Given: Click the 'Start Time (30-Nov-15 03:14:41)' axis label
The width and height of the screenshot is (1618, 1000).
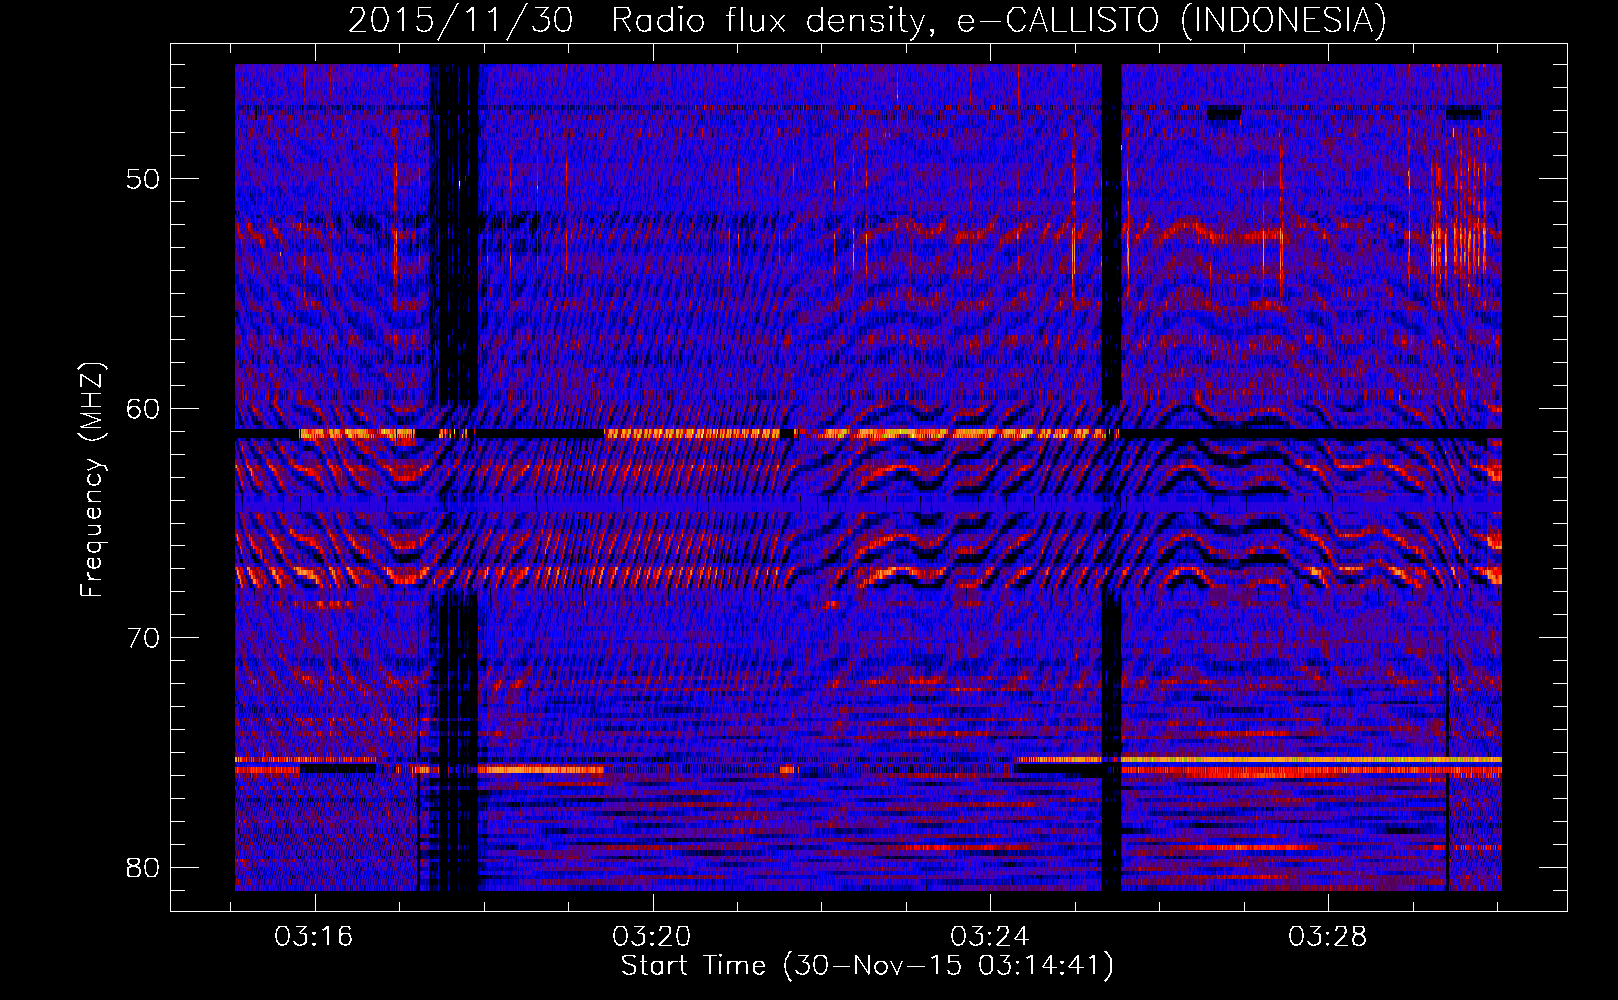Looking at the screenshot, I should [867, 966].
